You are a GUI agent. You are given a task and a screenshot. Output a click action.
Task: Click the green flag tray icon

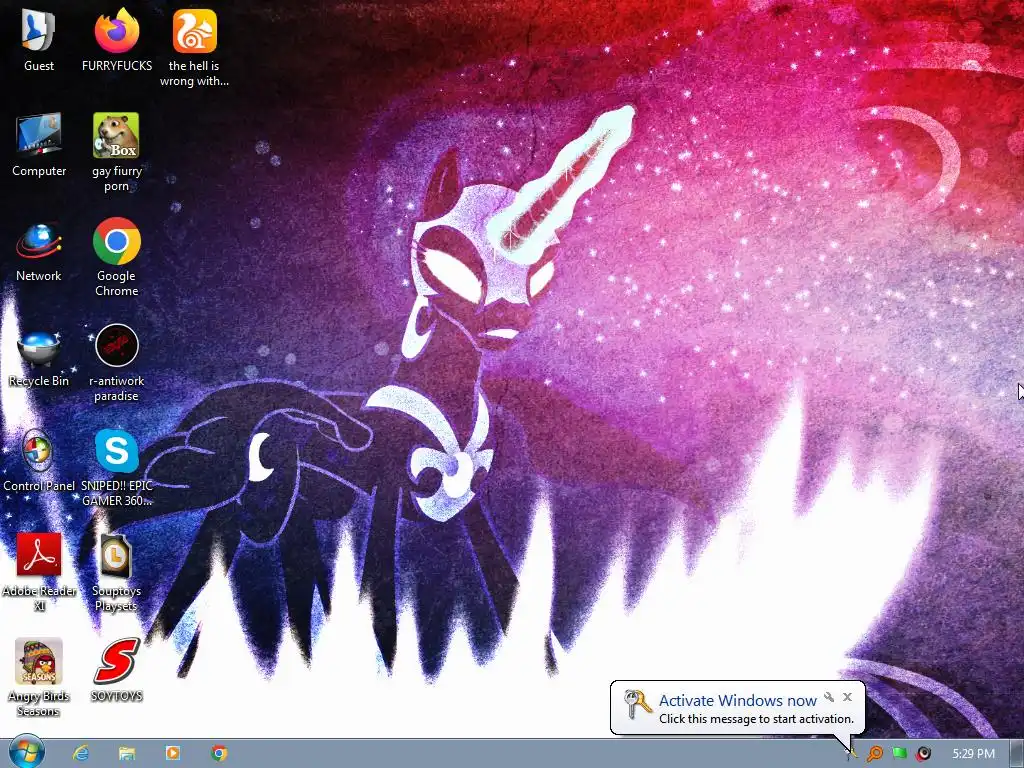[x=899, y=753]
